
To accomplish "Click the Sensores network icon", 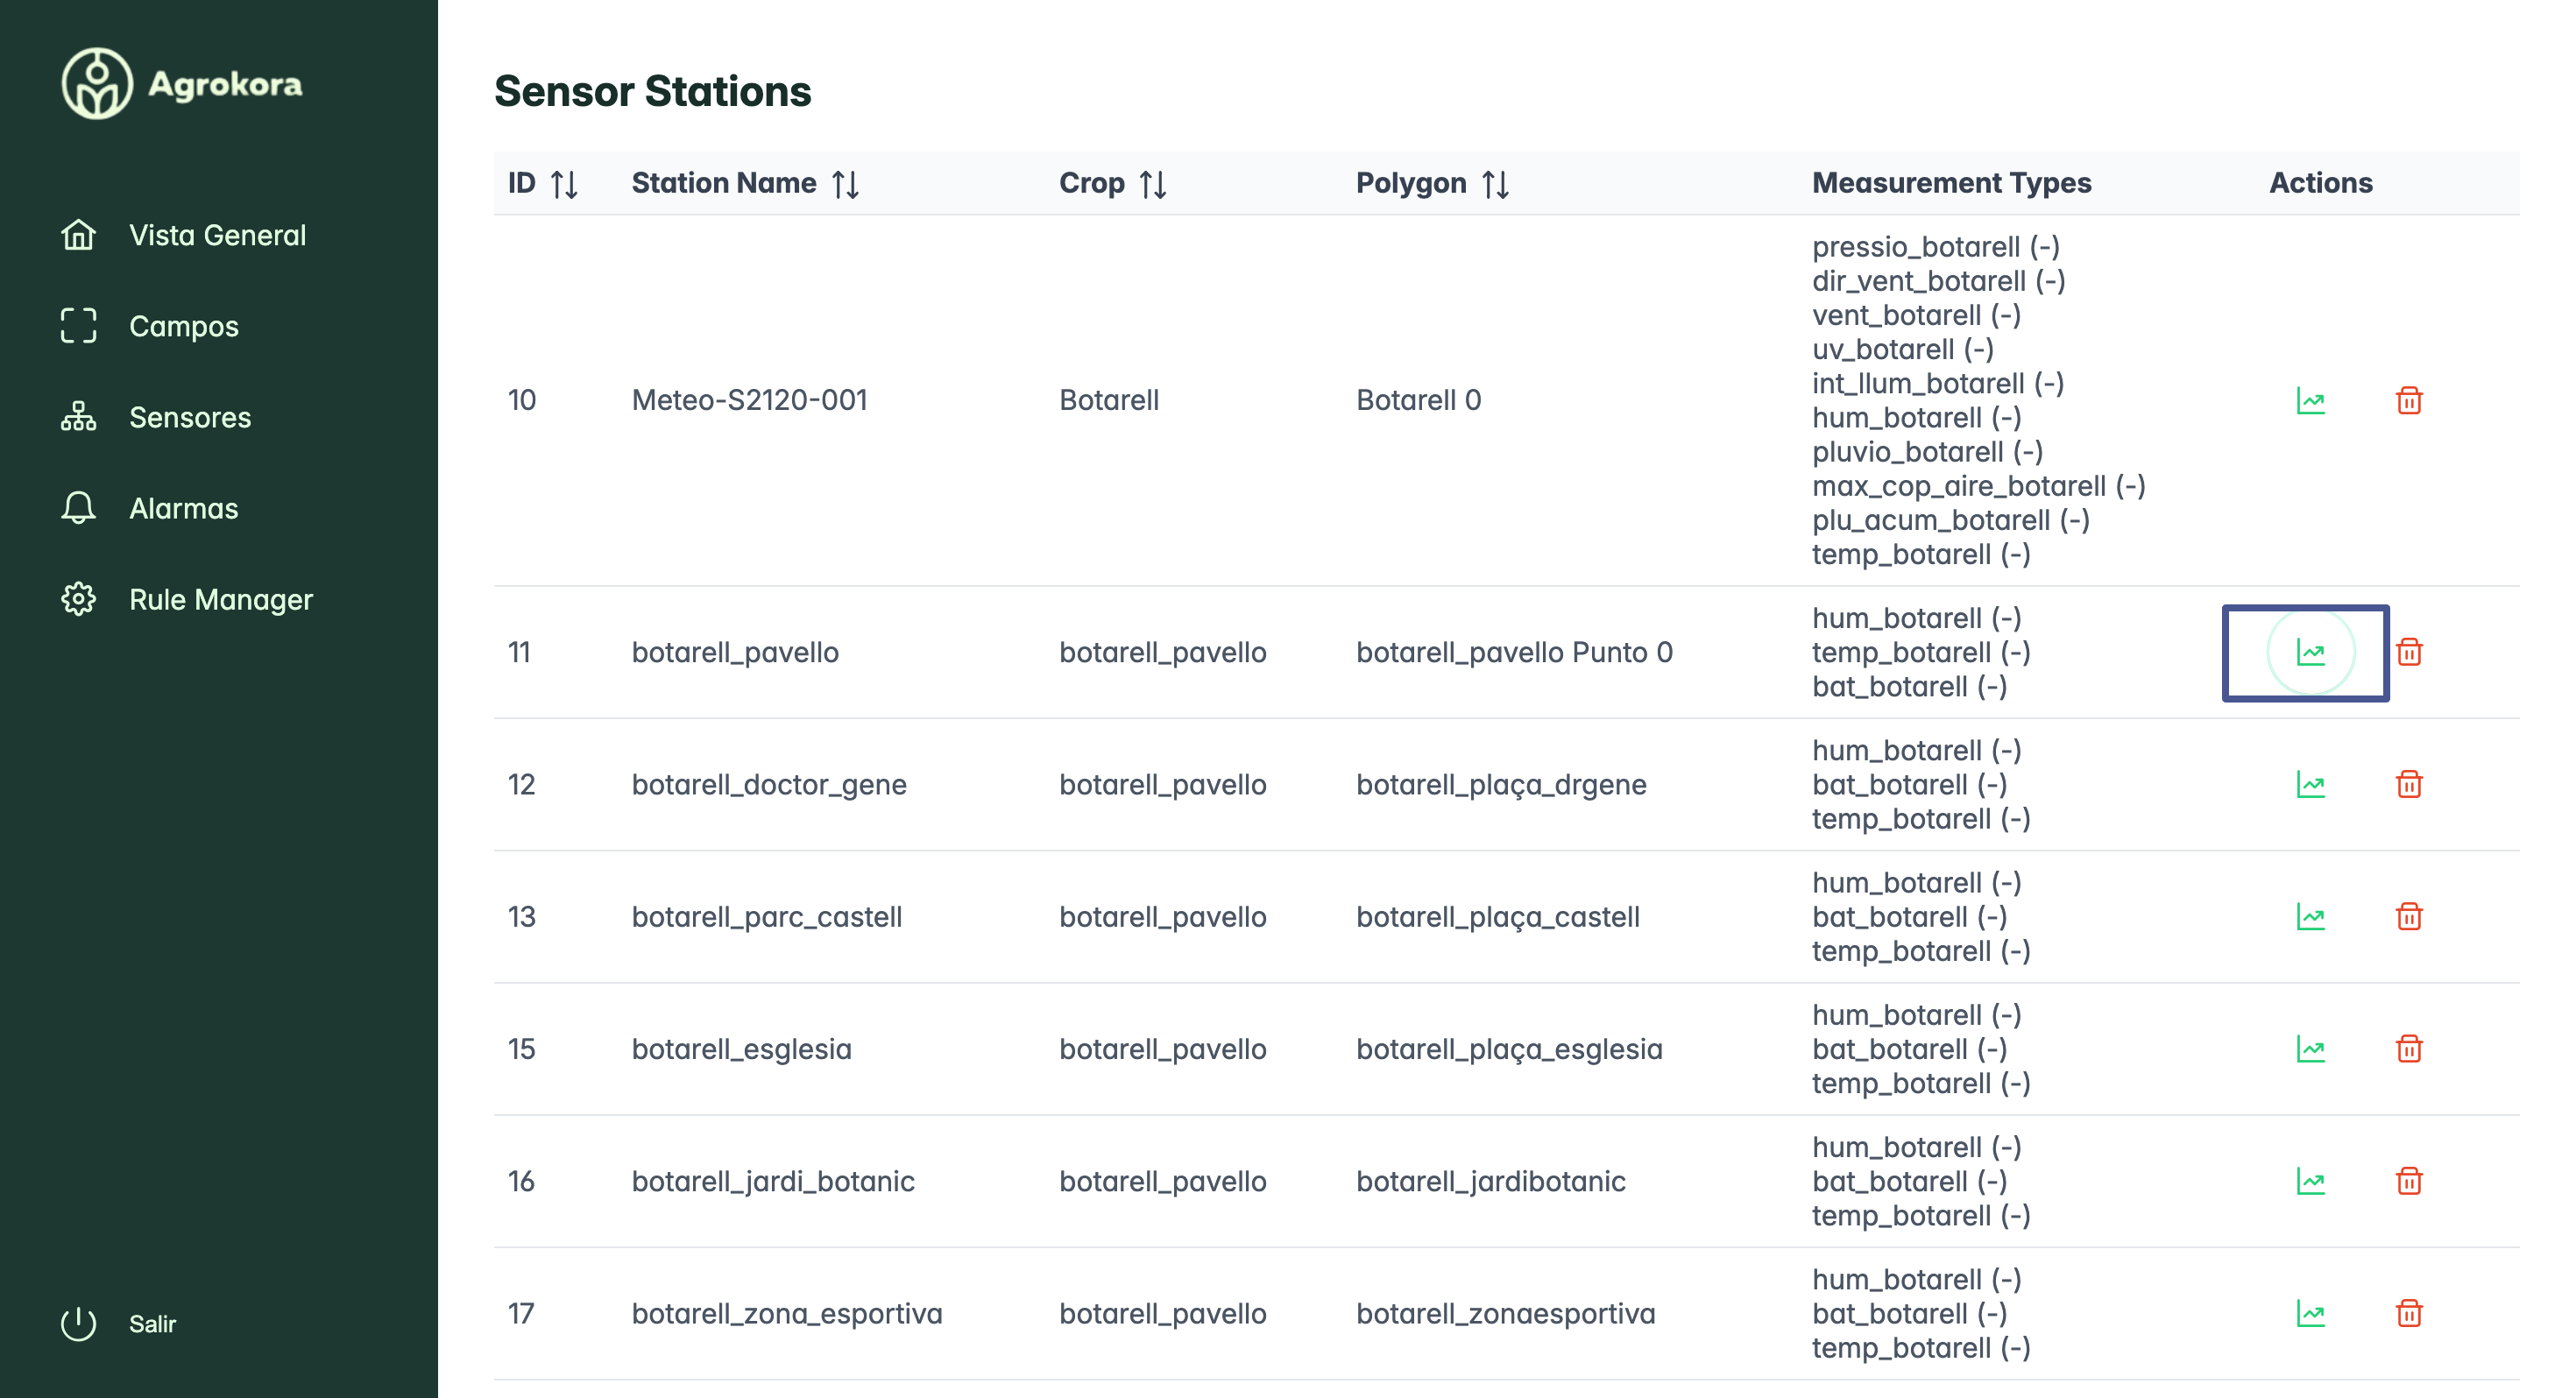I will coord(79,417).
